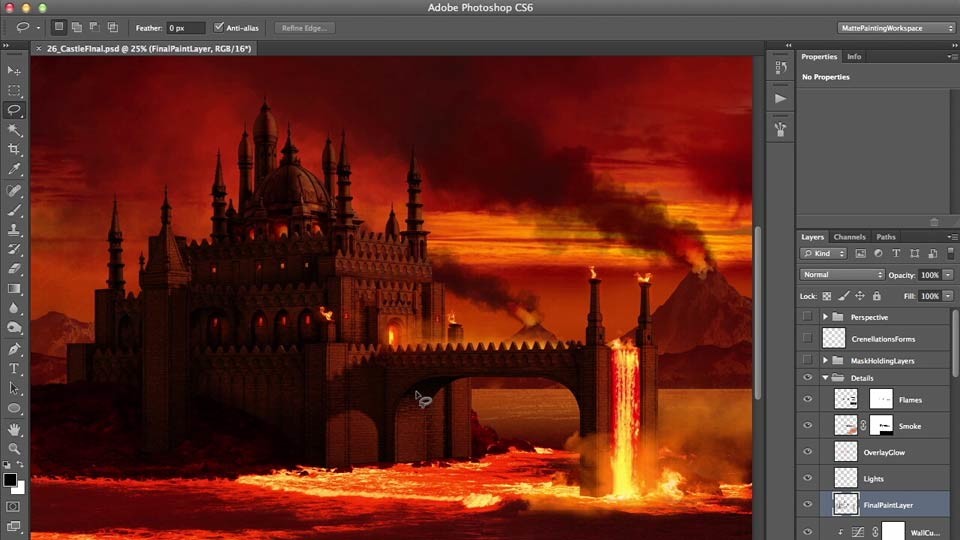
Task: Click the Feather input field
Action: 186,28
